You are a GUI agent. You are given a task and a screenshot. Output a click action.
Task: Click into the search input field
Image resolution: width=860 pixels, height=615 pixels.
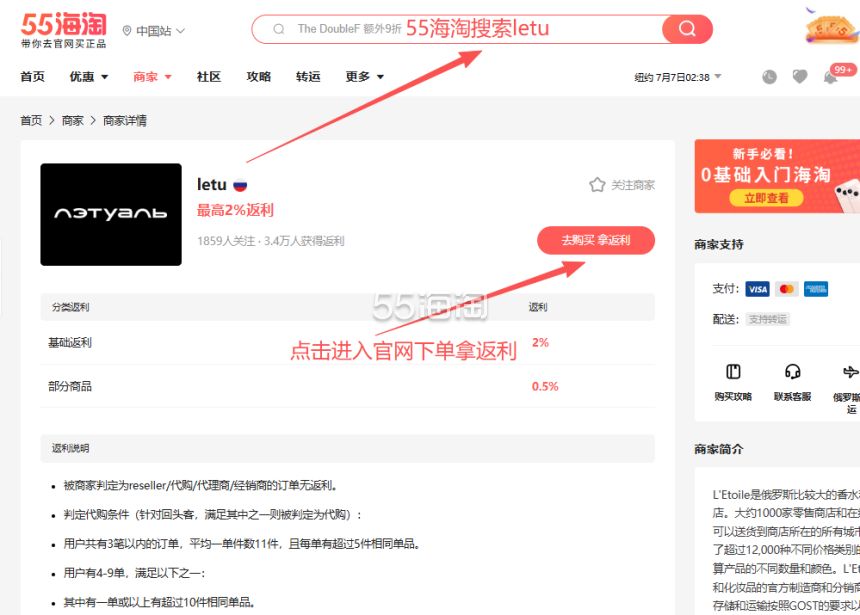tap(466, 29)
